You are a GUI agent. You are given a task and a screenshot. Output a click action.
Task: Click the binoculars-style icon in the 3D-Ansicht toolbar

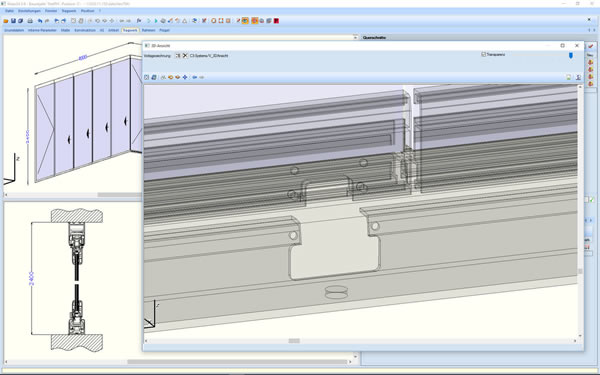163,77
